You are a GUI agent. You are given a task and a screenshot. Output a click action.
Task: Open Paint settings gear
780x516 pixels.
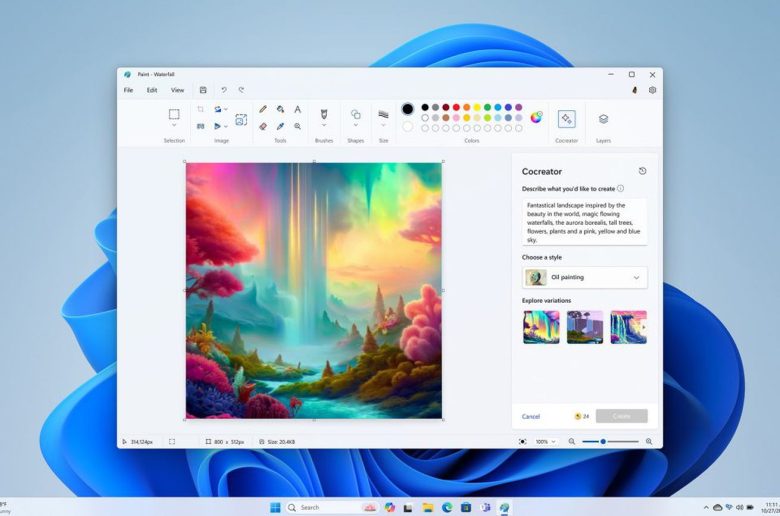(x=652, y=90)
